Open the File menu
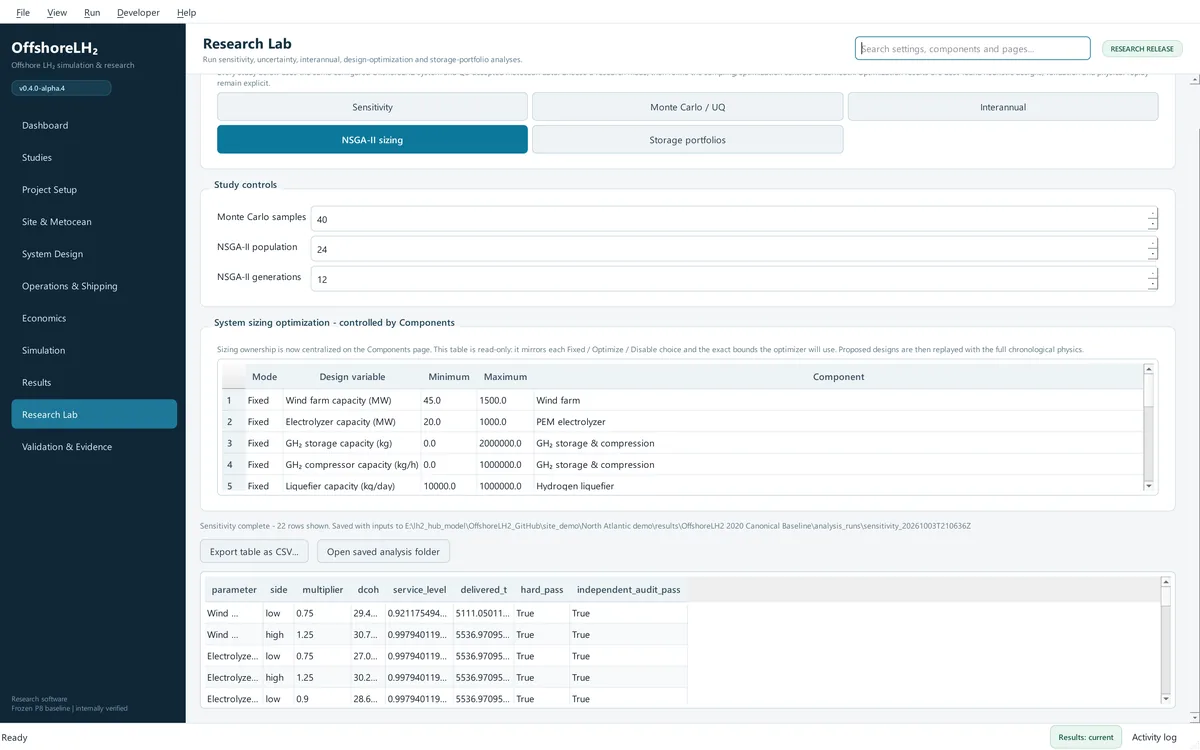 pos(23,12)
